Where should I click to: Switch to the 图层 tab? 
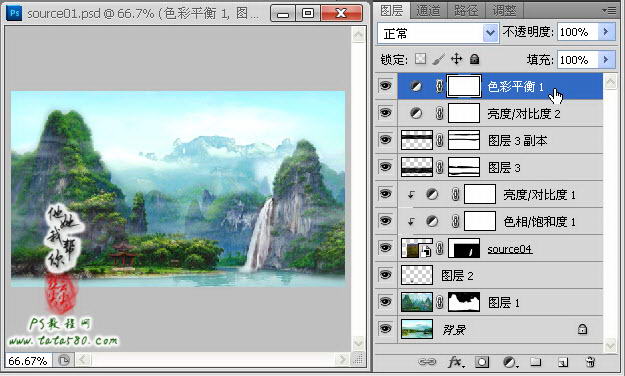pyautogui.click(x=391, y=10)
